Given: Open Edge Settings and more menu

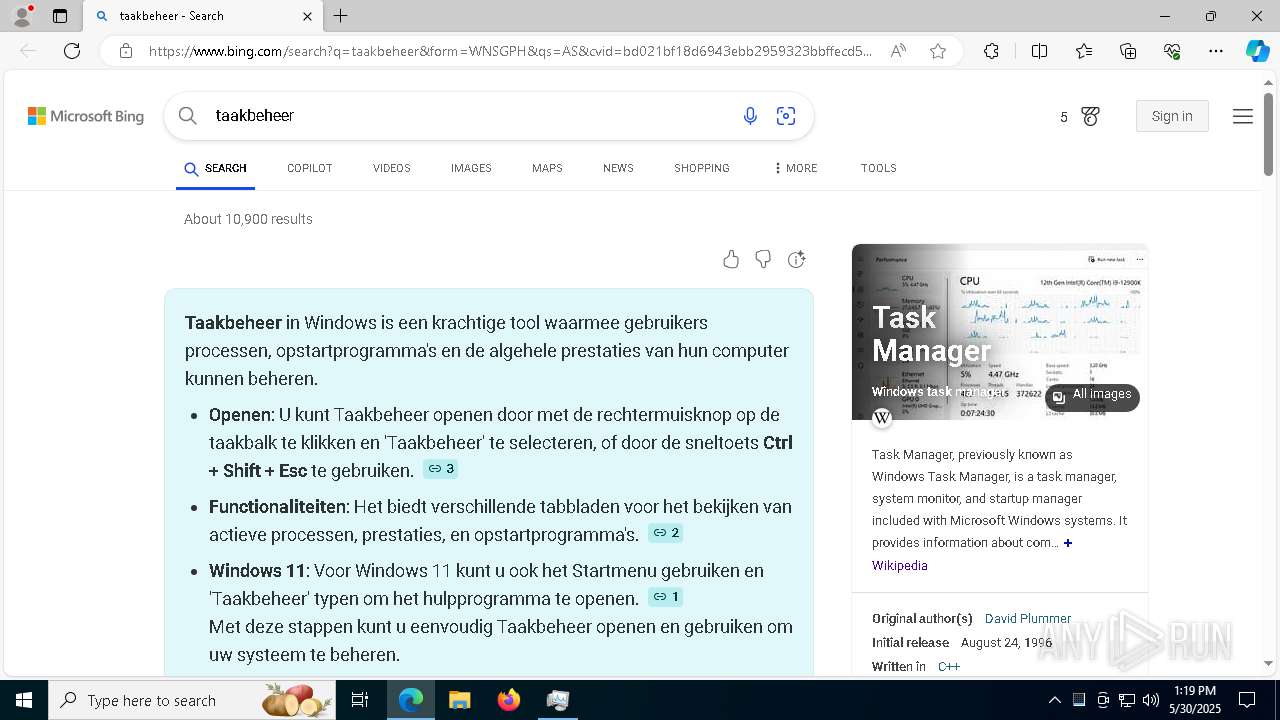Looking at the screenshot, I should pos(1216,51).
